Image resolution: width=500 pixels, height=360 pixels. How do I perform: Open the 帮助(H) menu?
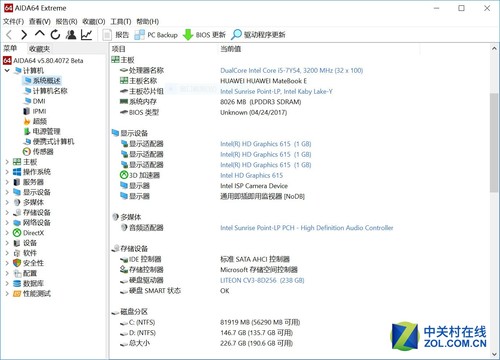click(x=148, y=22)
